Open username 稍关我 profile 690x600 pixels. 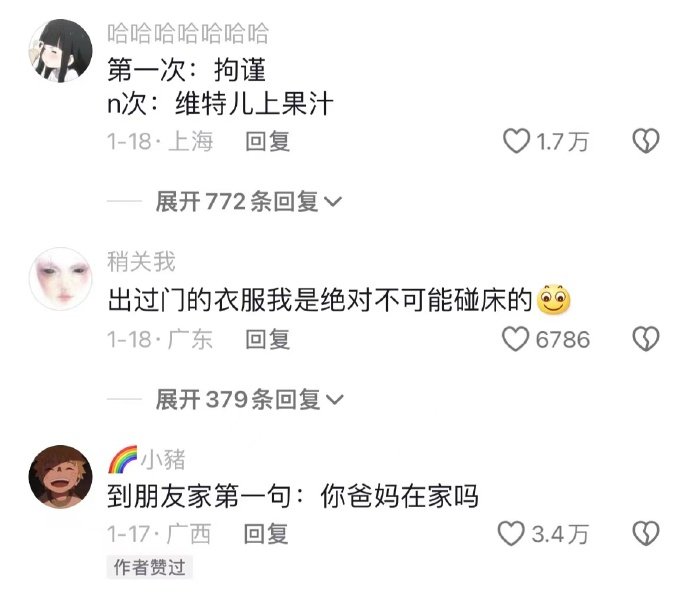(141, 262)
